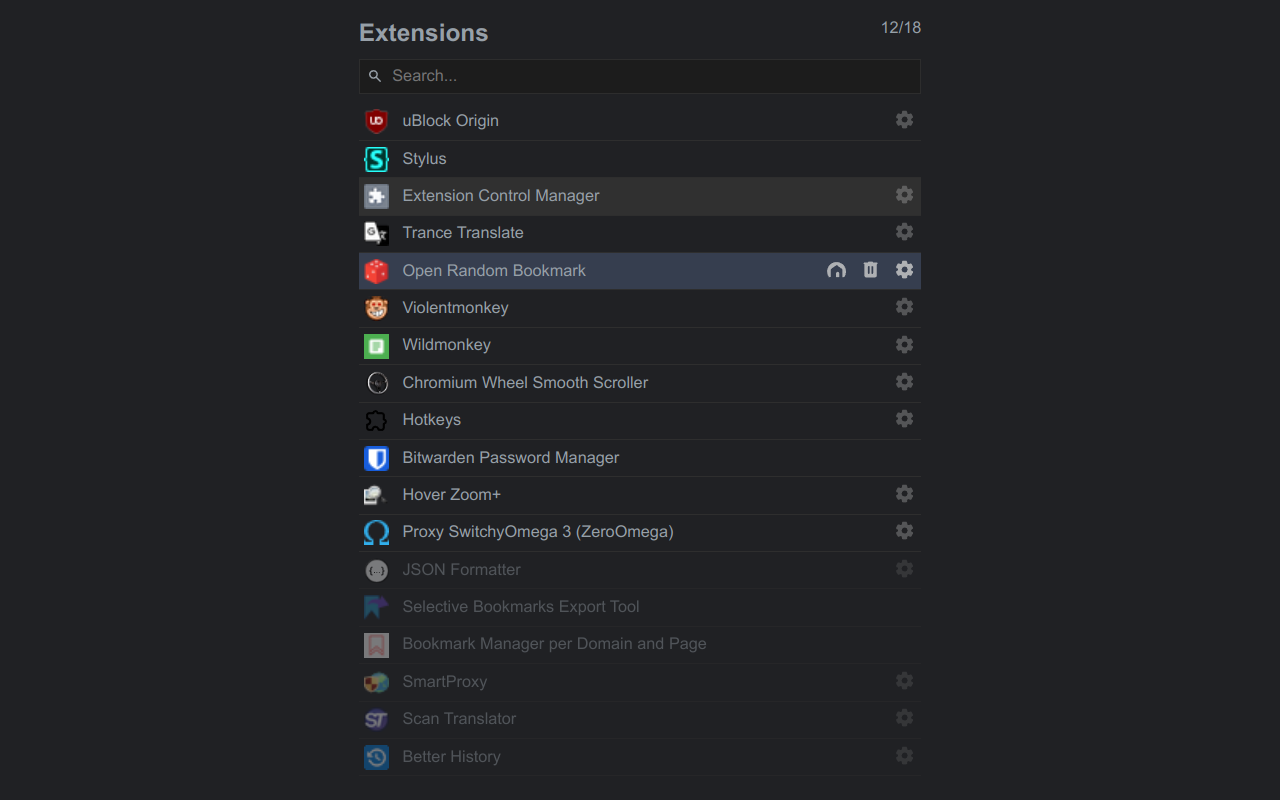The width and height of the screenshot is (1280, 800).
Task: Open JSON Formatter settings gear
Action: click(x=904, y=569)
